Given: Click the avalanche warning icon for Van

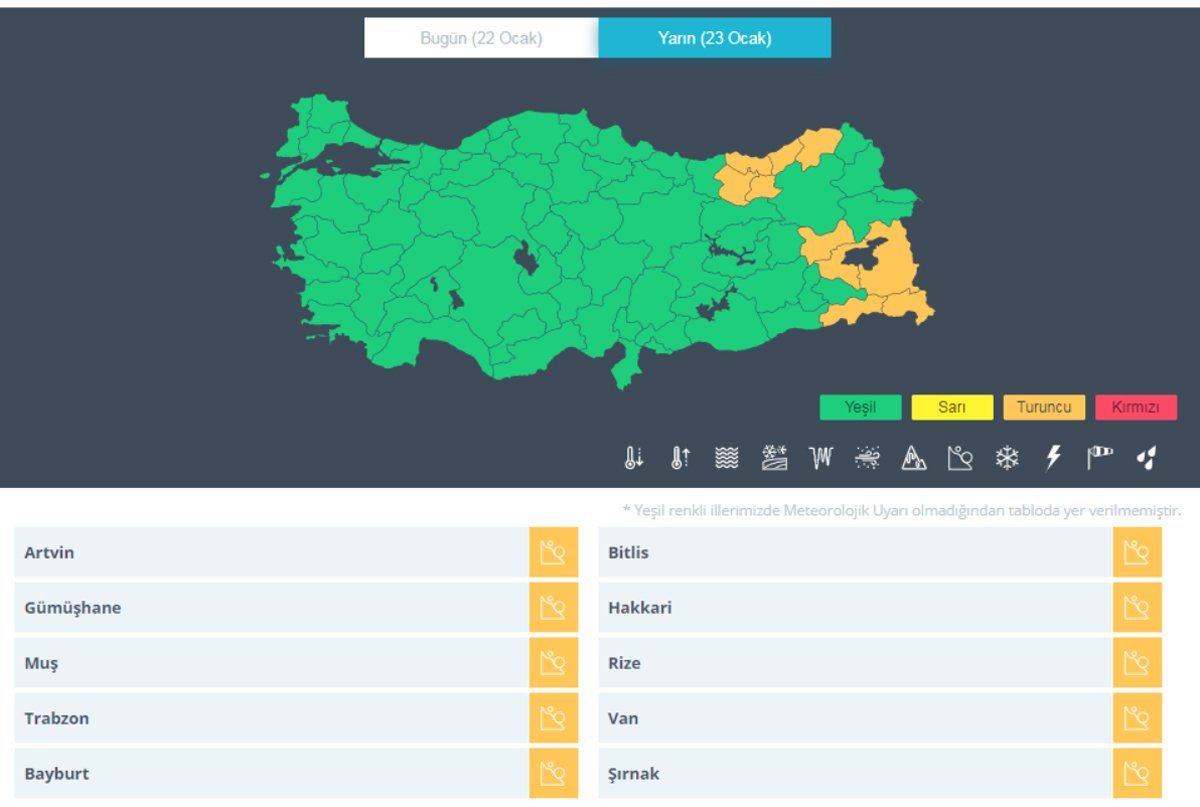Looking at the screenshot, I should [1137, 718].
